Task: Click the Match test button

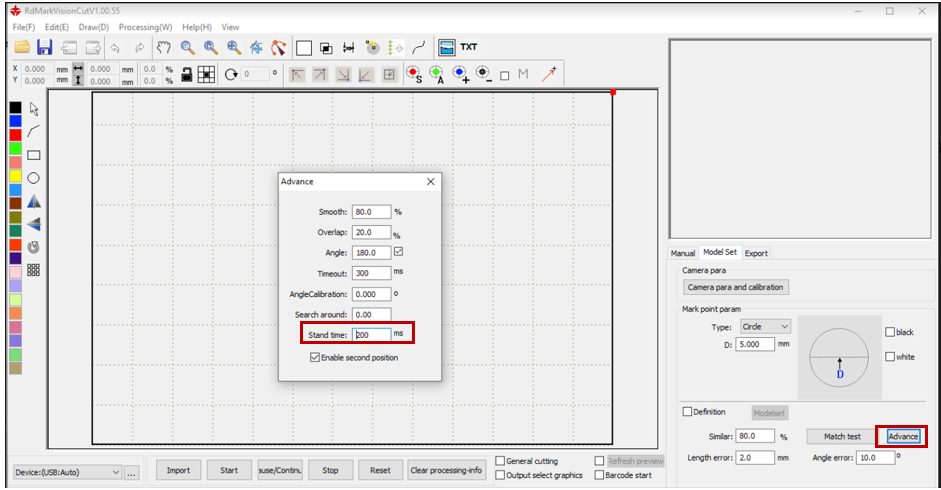Action: (x=842, y=437)
